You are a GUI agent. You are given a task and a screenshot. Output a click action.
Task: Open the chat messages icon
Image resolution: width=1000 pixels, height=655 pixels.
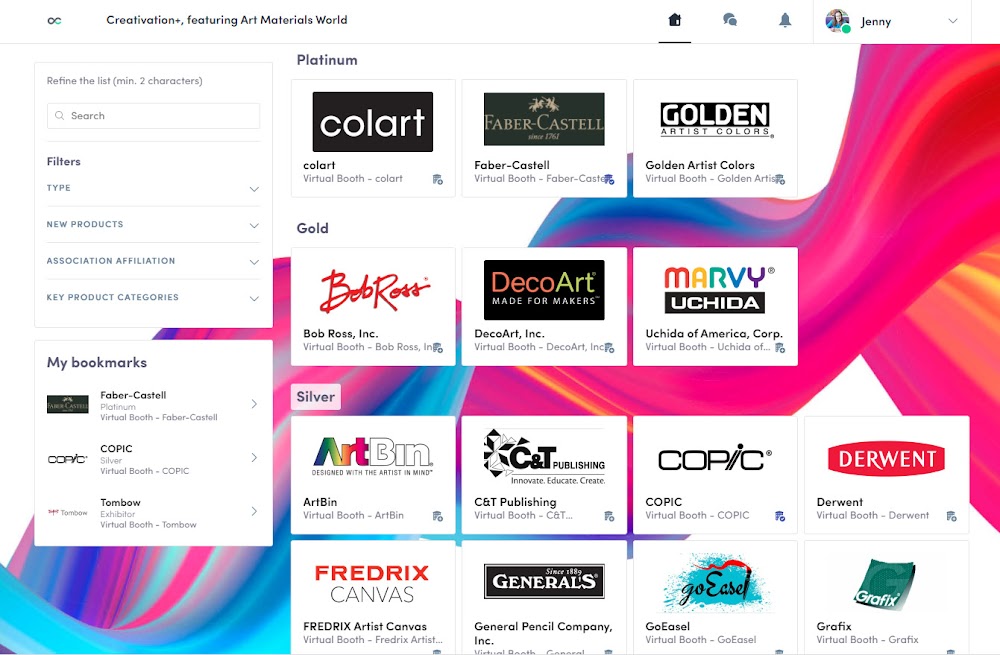click(x=730, y=20)
